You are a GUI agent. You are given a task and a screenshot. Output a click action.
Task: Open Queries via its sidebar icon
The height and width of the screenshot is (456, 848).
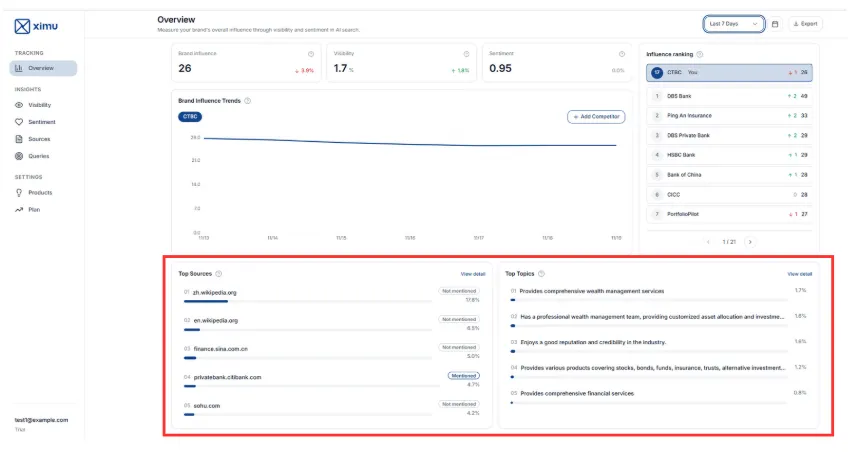(x=19, y=156)
